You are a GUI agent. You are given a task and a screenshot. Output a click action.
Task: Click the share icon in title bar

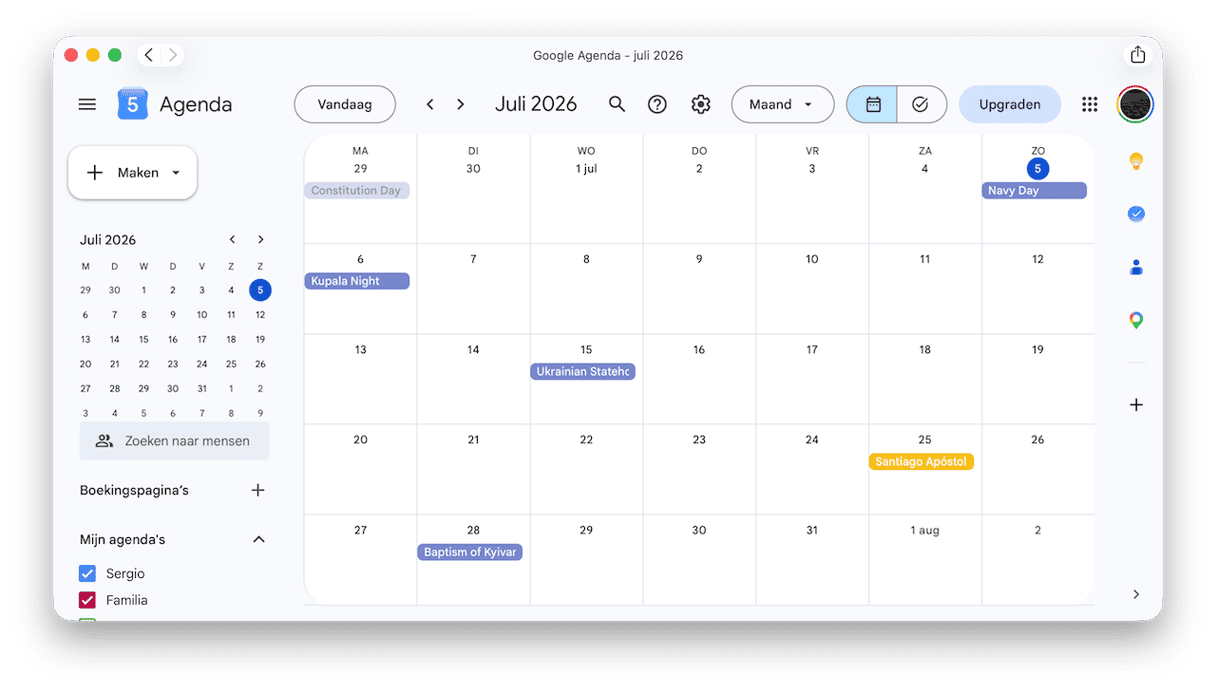[x=1137, y=55]
